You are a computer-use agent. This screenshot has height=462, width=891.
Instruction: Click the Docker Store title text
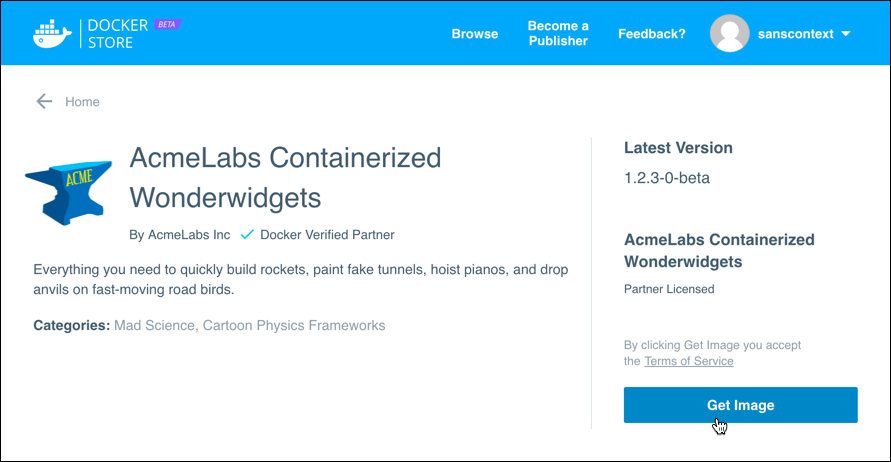tap(117, 33)
